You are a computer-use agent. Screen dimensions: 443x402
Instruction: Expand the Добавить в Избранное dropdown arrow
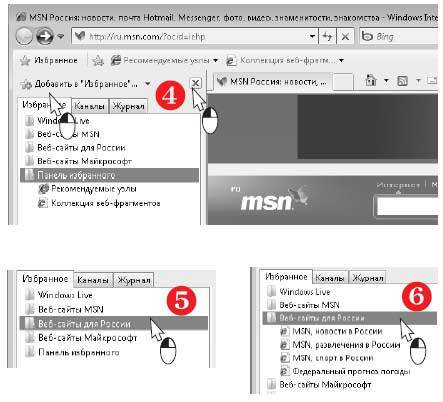click(147, 84)
